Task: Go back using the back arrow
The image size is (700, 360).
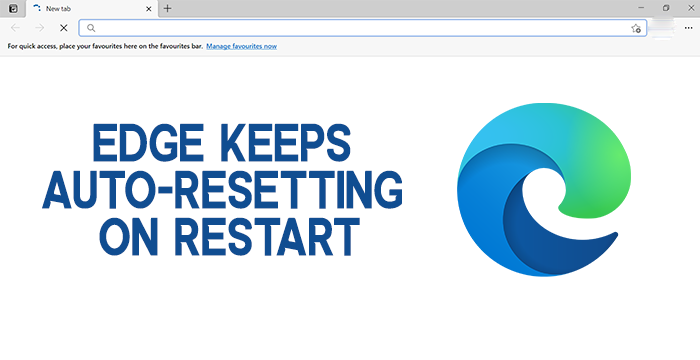Action: click(15, 28)
